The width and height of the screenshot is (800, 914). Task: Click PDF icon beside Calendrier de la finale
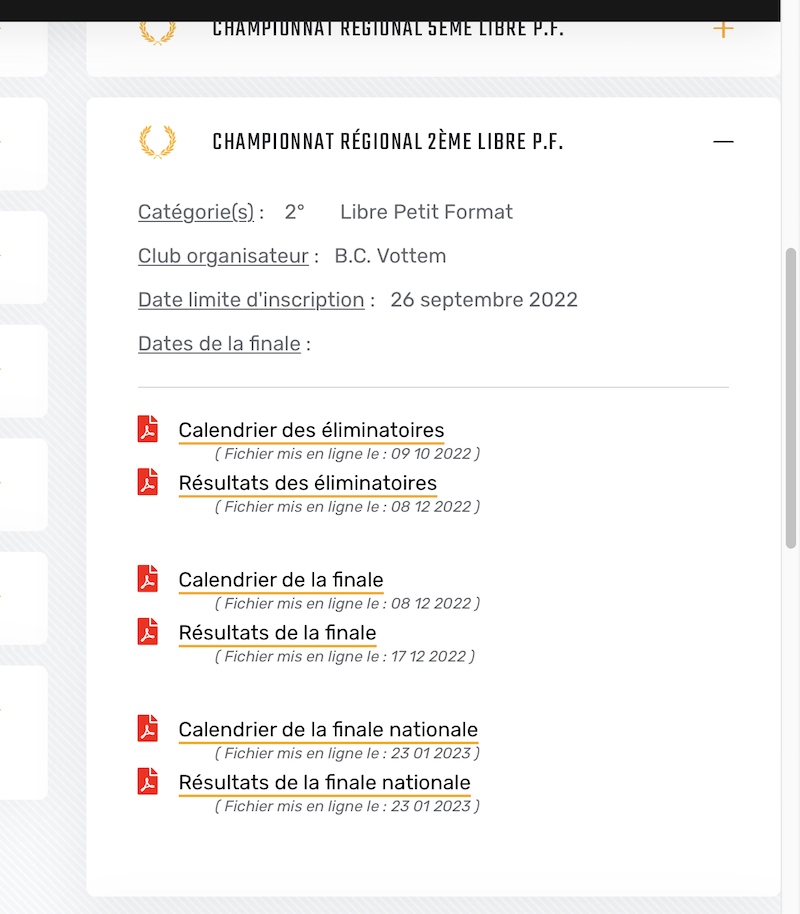(x=148, y=579)
